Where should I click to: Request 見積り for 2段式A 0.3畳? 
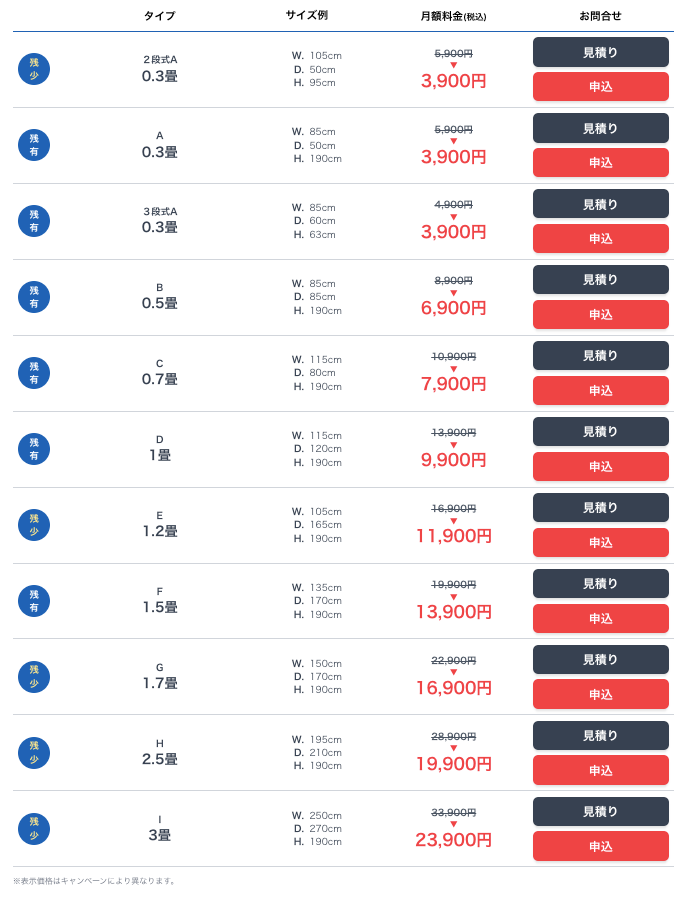[x=601, y=52]
